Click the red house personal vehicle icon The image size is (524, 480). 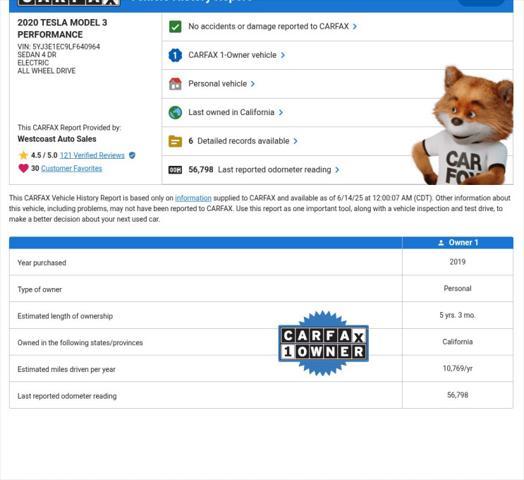pos(175,84)
